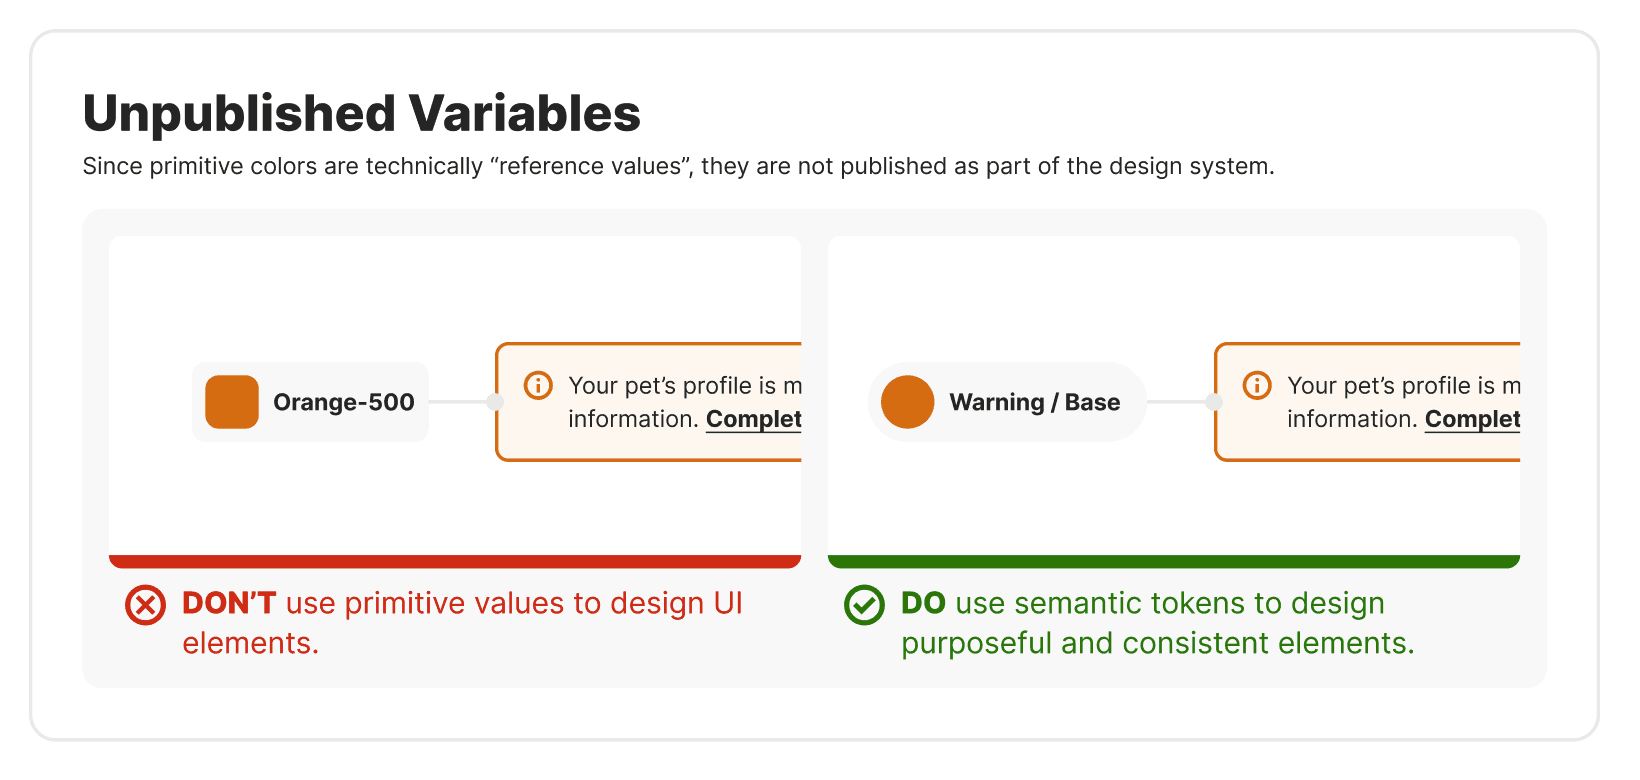Click the green checkmark icon beside DO

coord(864,605)
